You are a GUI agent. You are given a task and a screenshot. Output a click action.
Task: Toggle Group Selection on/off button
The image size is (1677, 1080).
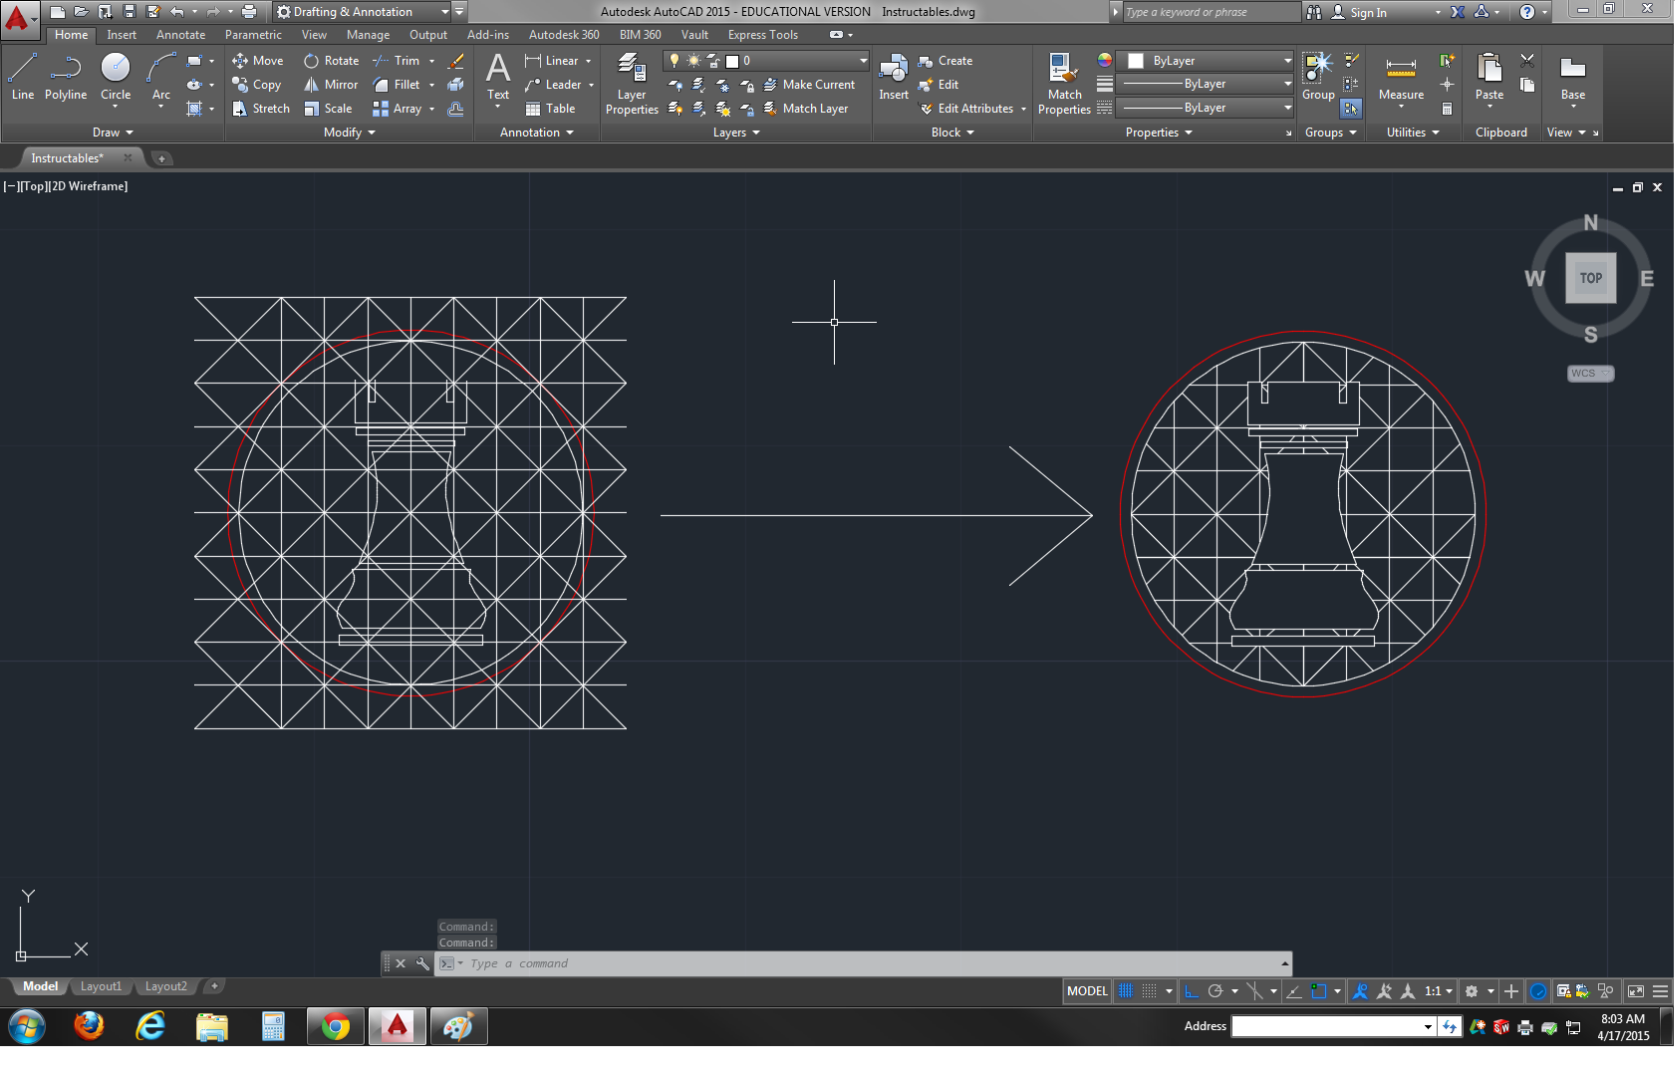point(1351,109)
